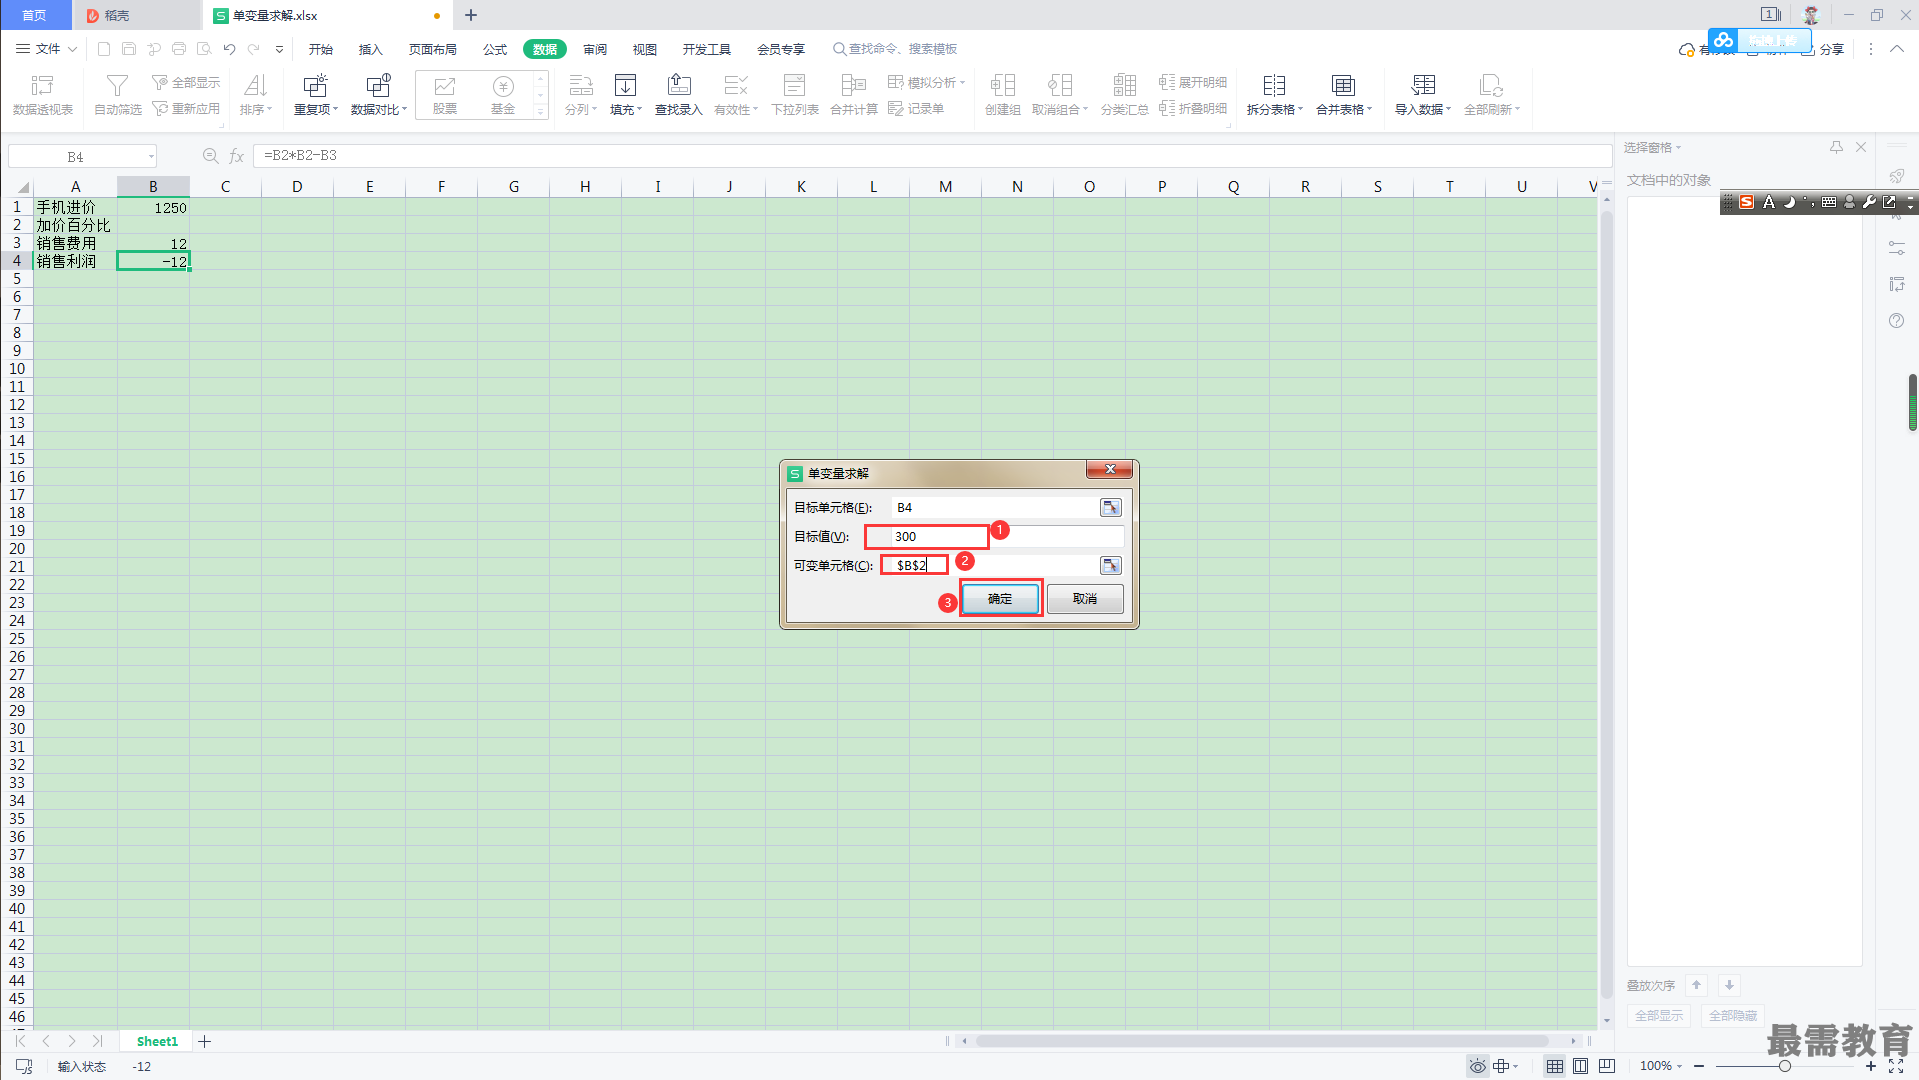Click the 折叠明细 collapse detail button
Image resolution: width=1919 pixels, height=1080 pixels.
pos(1192,108)
